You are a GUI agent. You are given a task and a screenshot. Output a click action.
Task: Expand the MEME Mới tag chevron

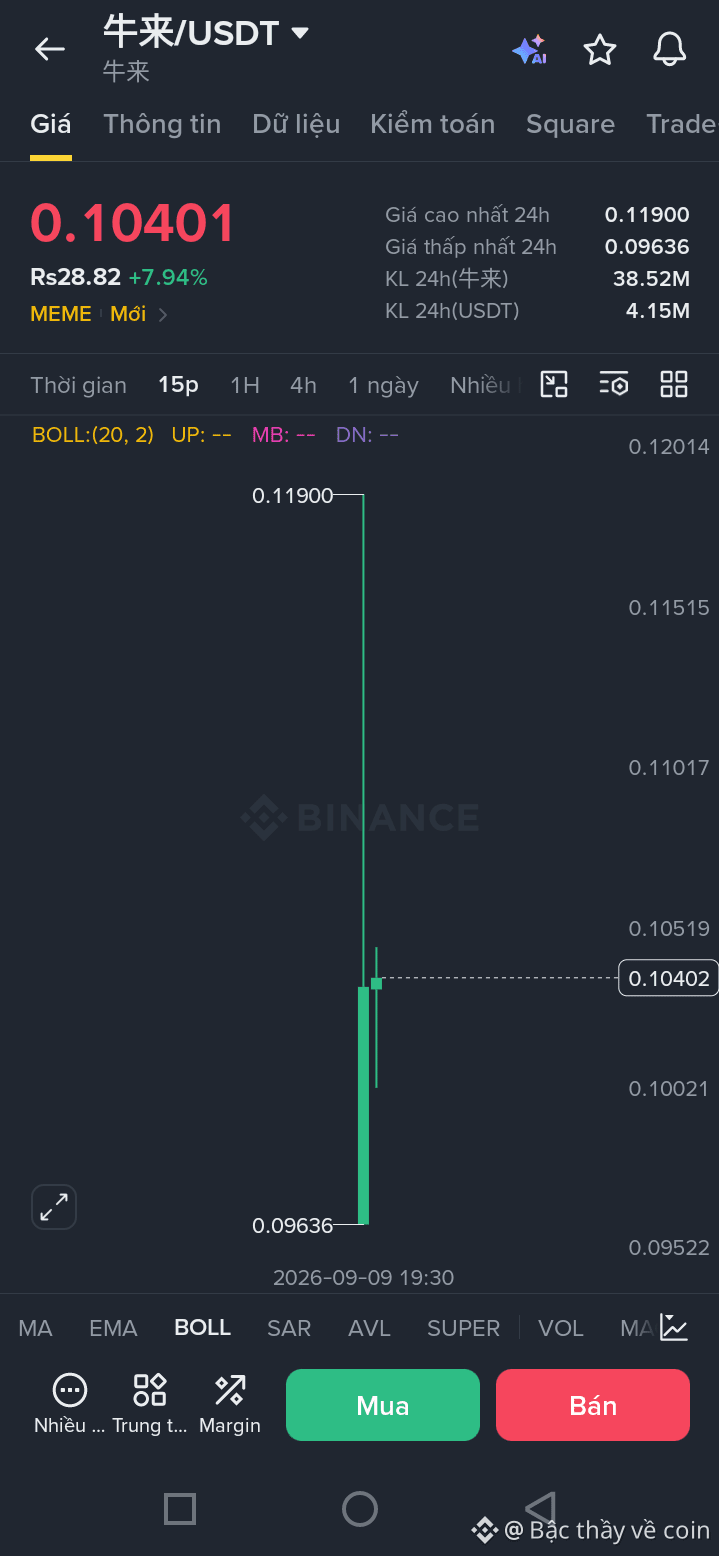click(x=163, y=314)
